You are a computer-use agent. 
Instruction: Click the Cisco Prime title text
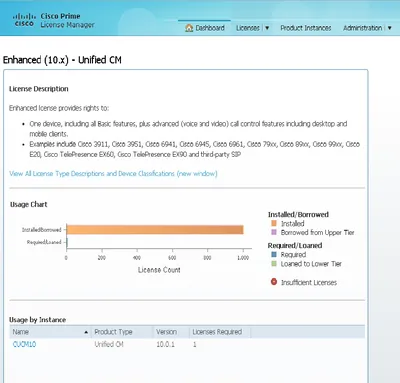point(60,16)
